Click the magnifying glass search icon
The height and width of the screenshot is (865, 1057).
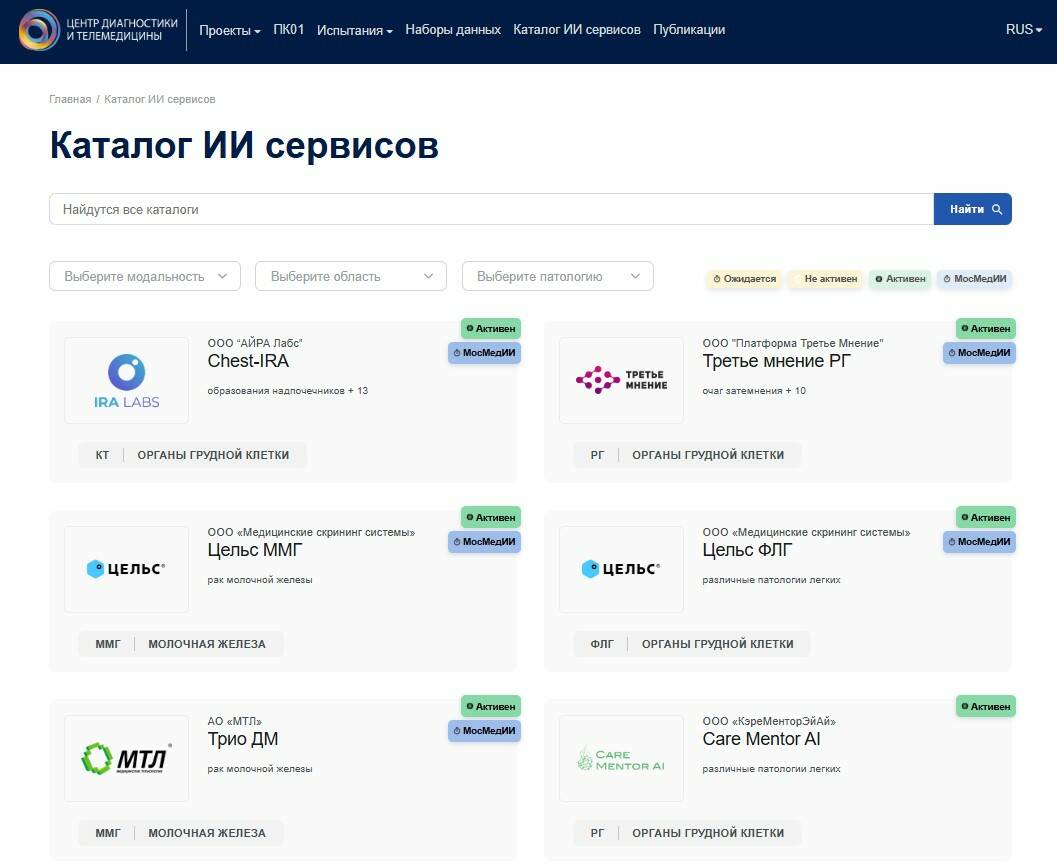996,208
